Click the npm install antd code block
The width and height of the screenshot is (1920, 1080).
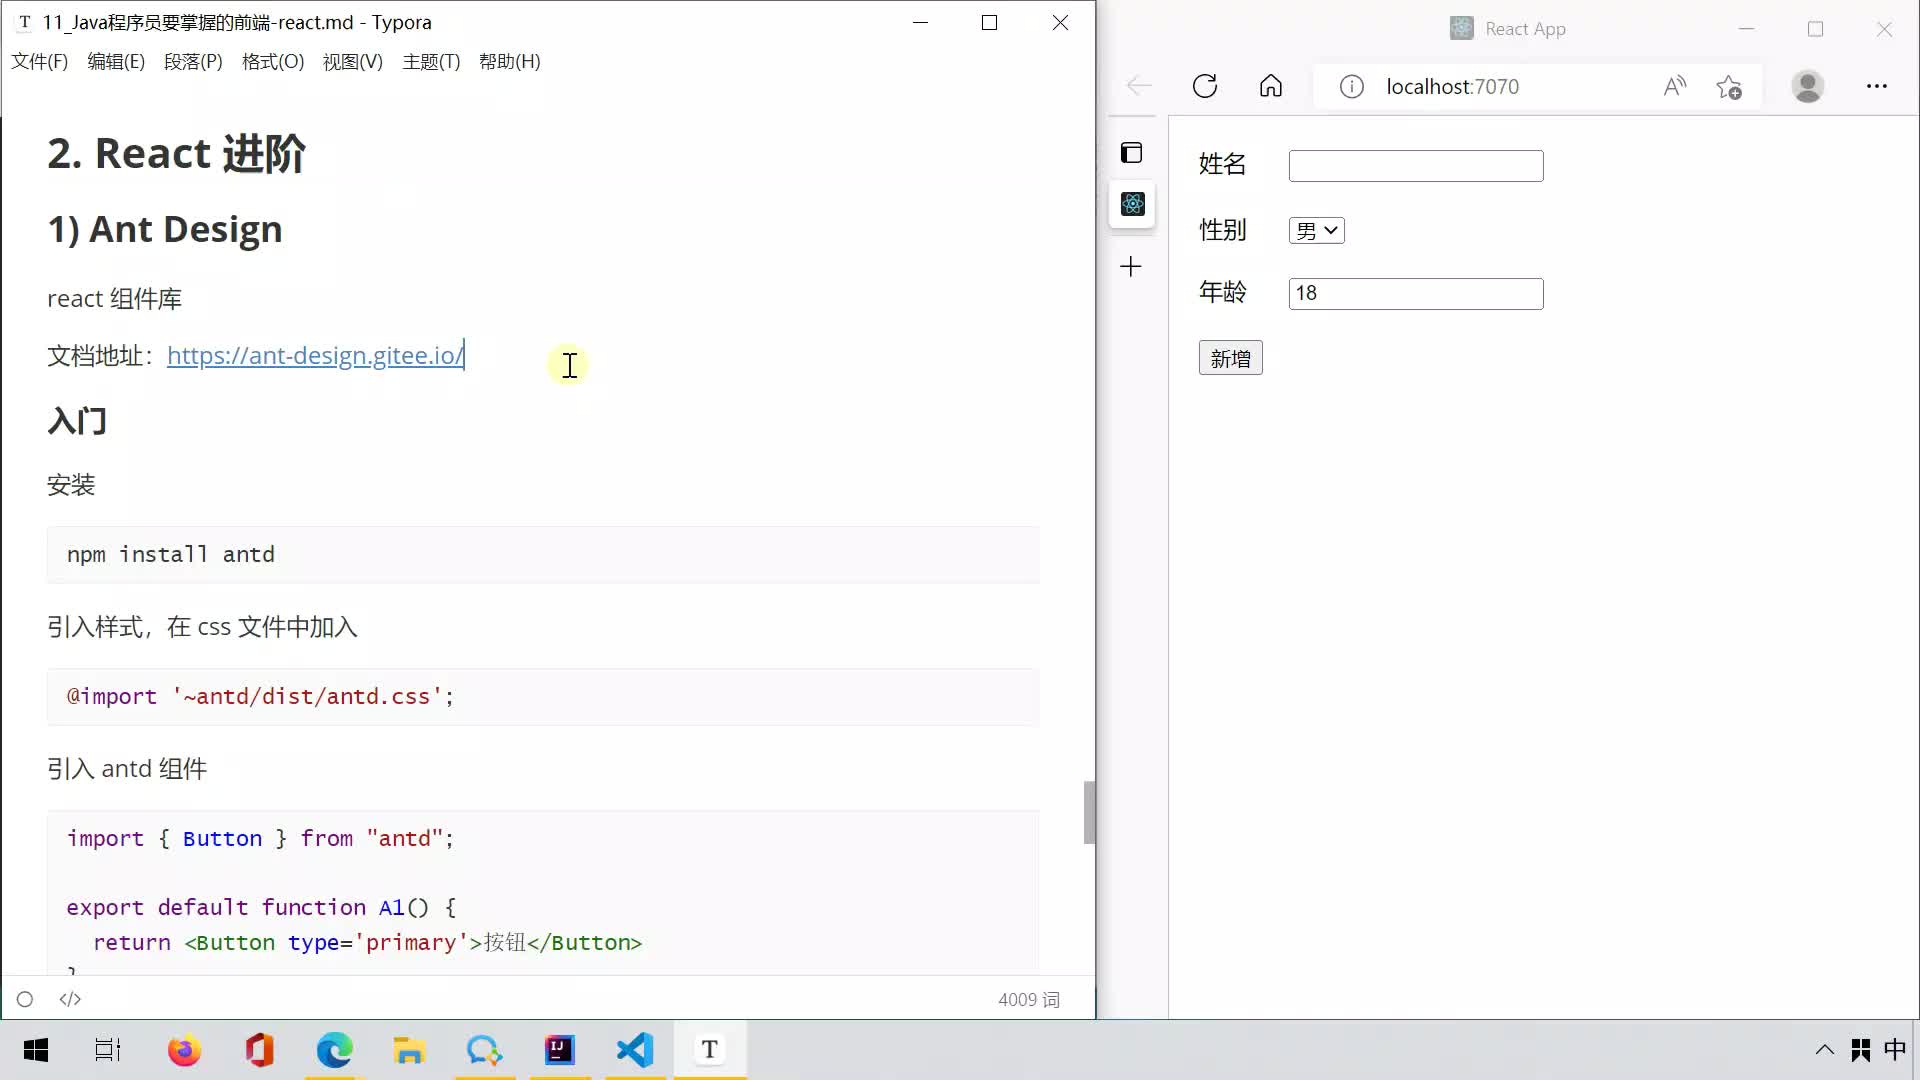coord(543,555)
